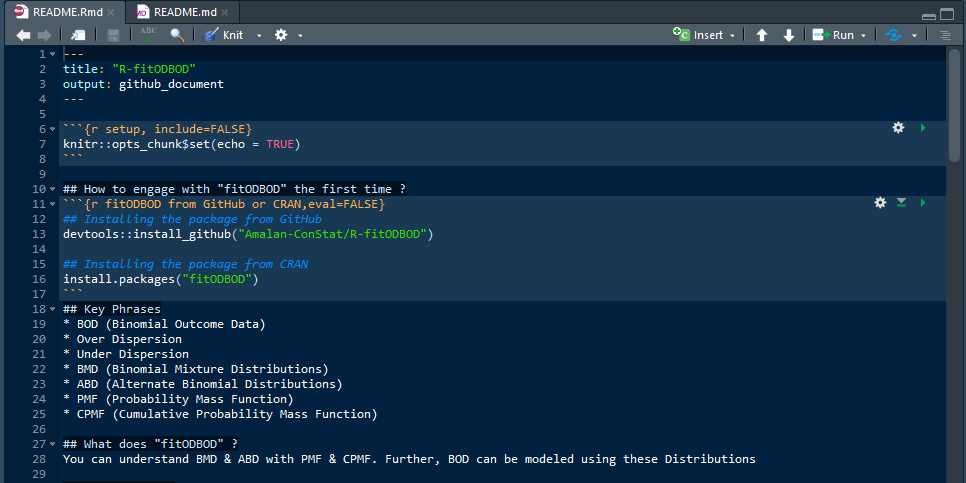Go to previous chunk up arrow

click(761, 35)
